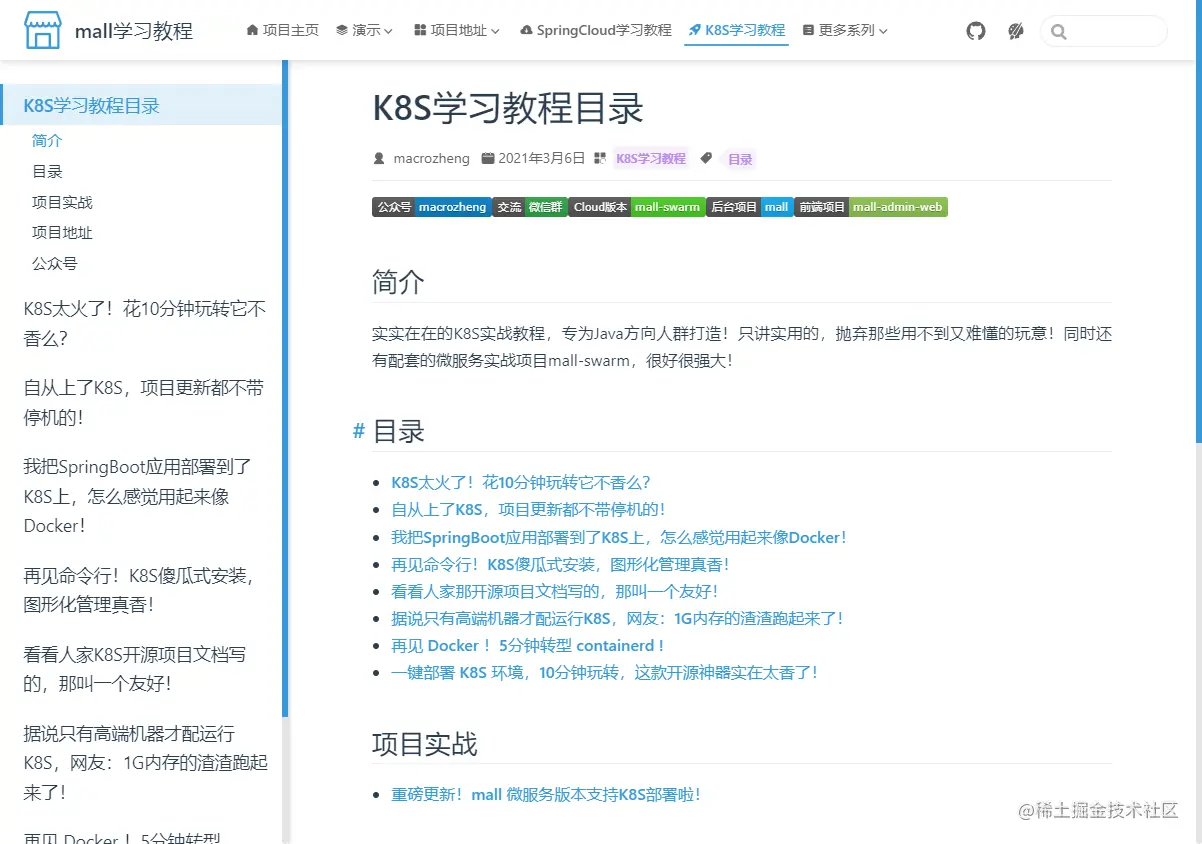Open link K8S太火了！花10分钟玩转它不香么？
Viewport: 1202px width, 844px height.
coord(521,482)
